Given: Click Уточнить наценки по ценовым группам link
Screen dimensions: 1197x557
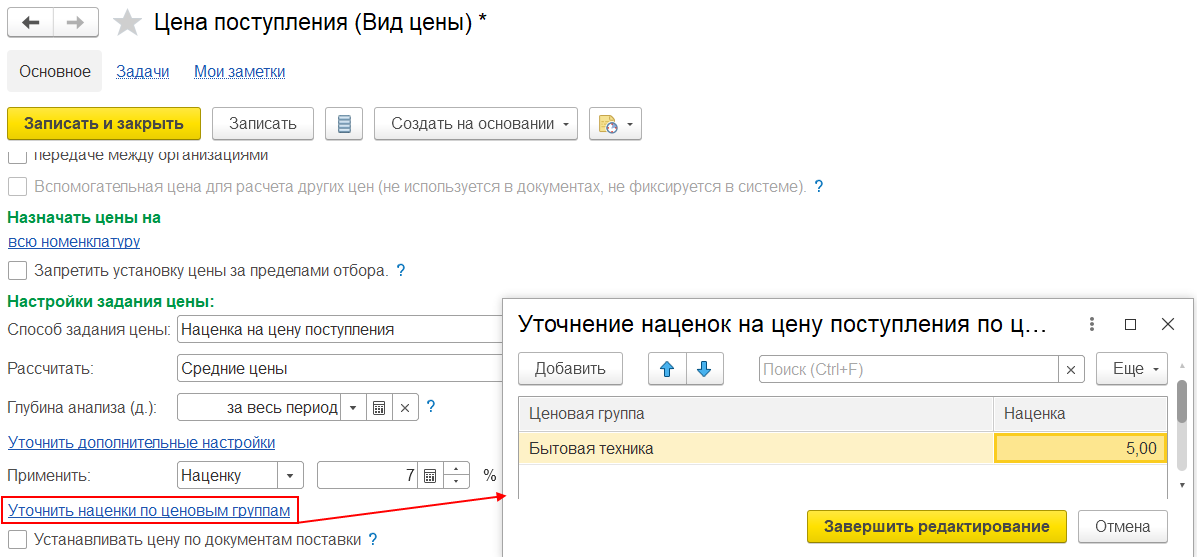Looking at the screenshot, I should coord(149,511).
